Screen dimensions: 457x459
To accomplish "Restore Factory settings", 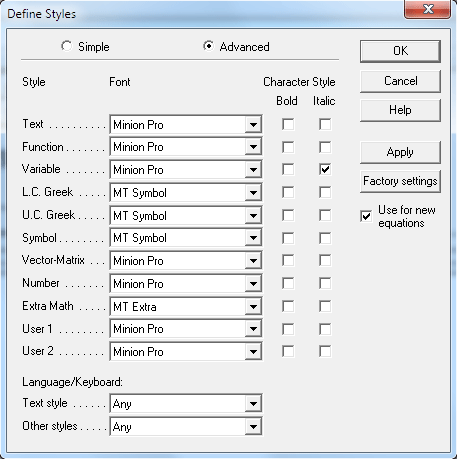I will (x=400, y=181).
